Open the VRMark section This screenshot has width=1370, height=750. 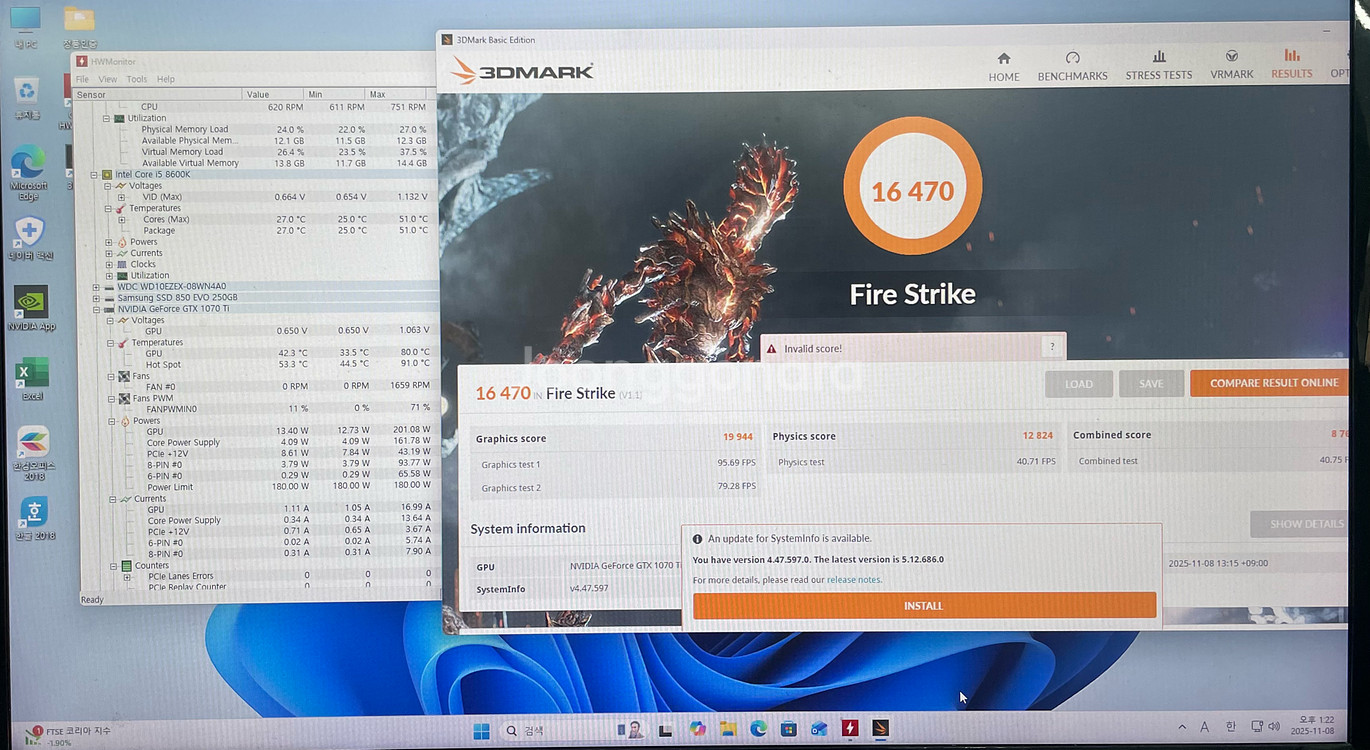(1231, 65)
